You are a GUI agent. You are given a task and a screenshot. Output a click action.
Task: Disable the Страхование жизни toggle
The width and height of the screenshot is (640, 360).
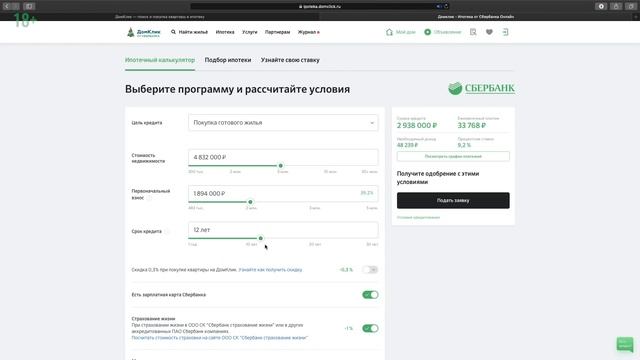point(370,328)
